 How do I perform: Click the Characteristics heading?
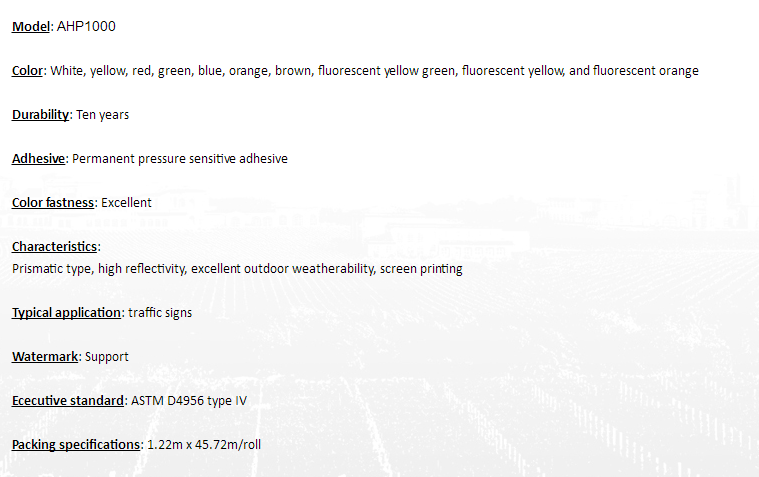[54, 246]
